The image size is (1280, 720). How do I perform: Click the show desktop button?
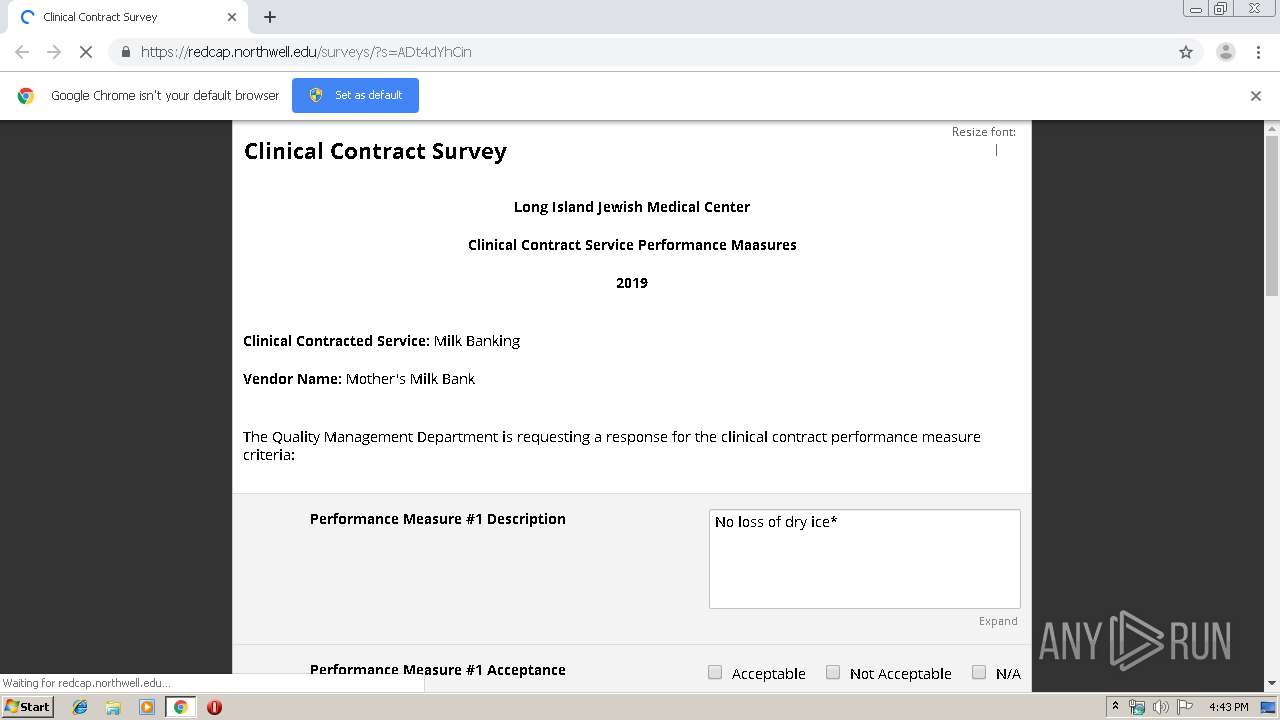pos(1268,707)
